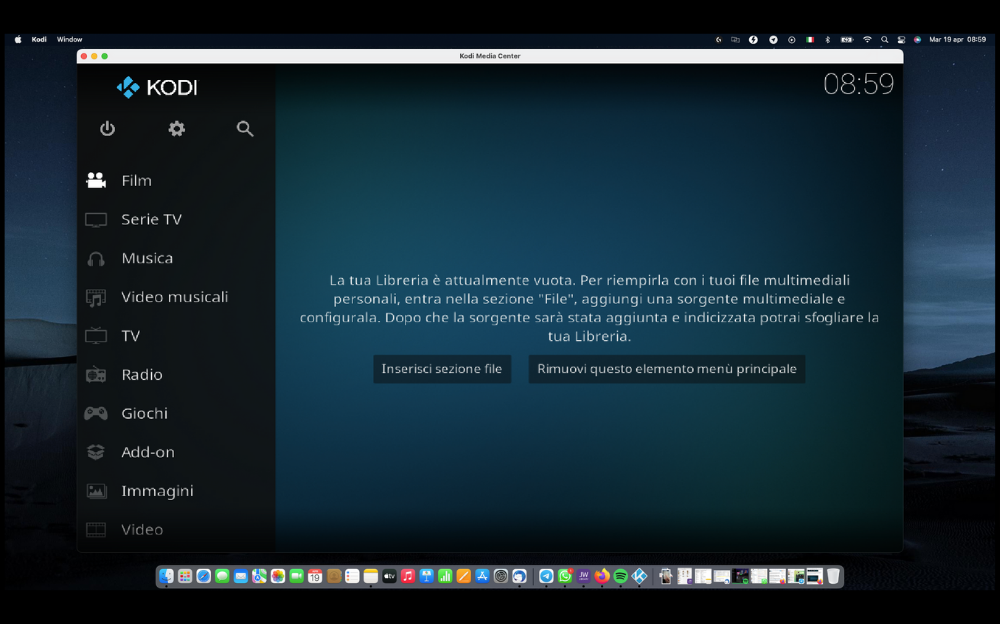
Task: Open FaceTime from the Dock
Action: click(x=297, y=576)
